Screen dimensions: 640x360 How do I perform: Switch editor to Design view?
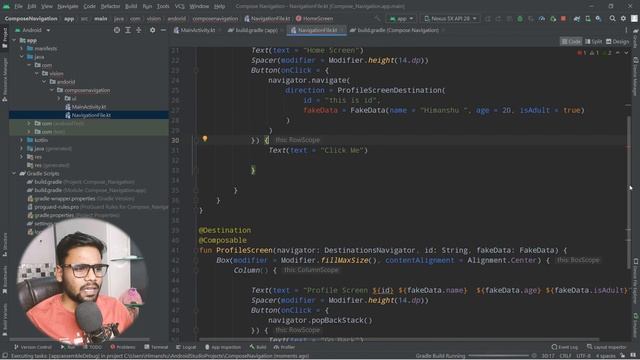click(618, 42)
